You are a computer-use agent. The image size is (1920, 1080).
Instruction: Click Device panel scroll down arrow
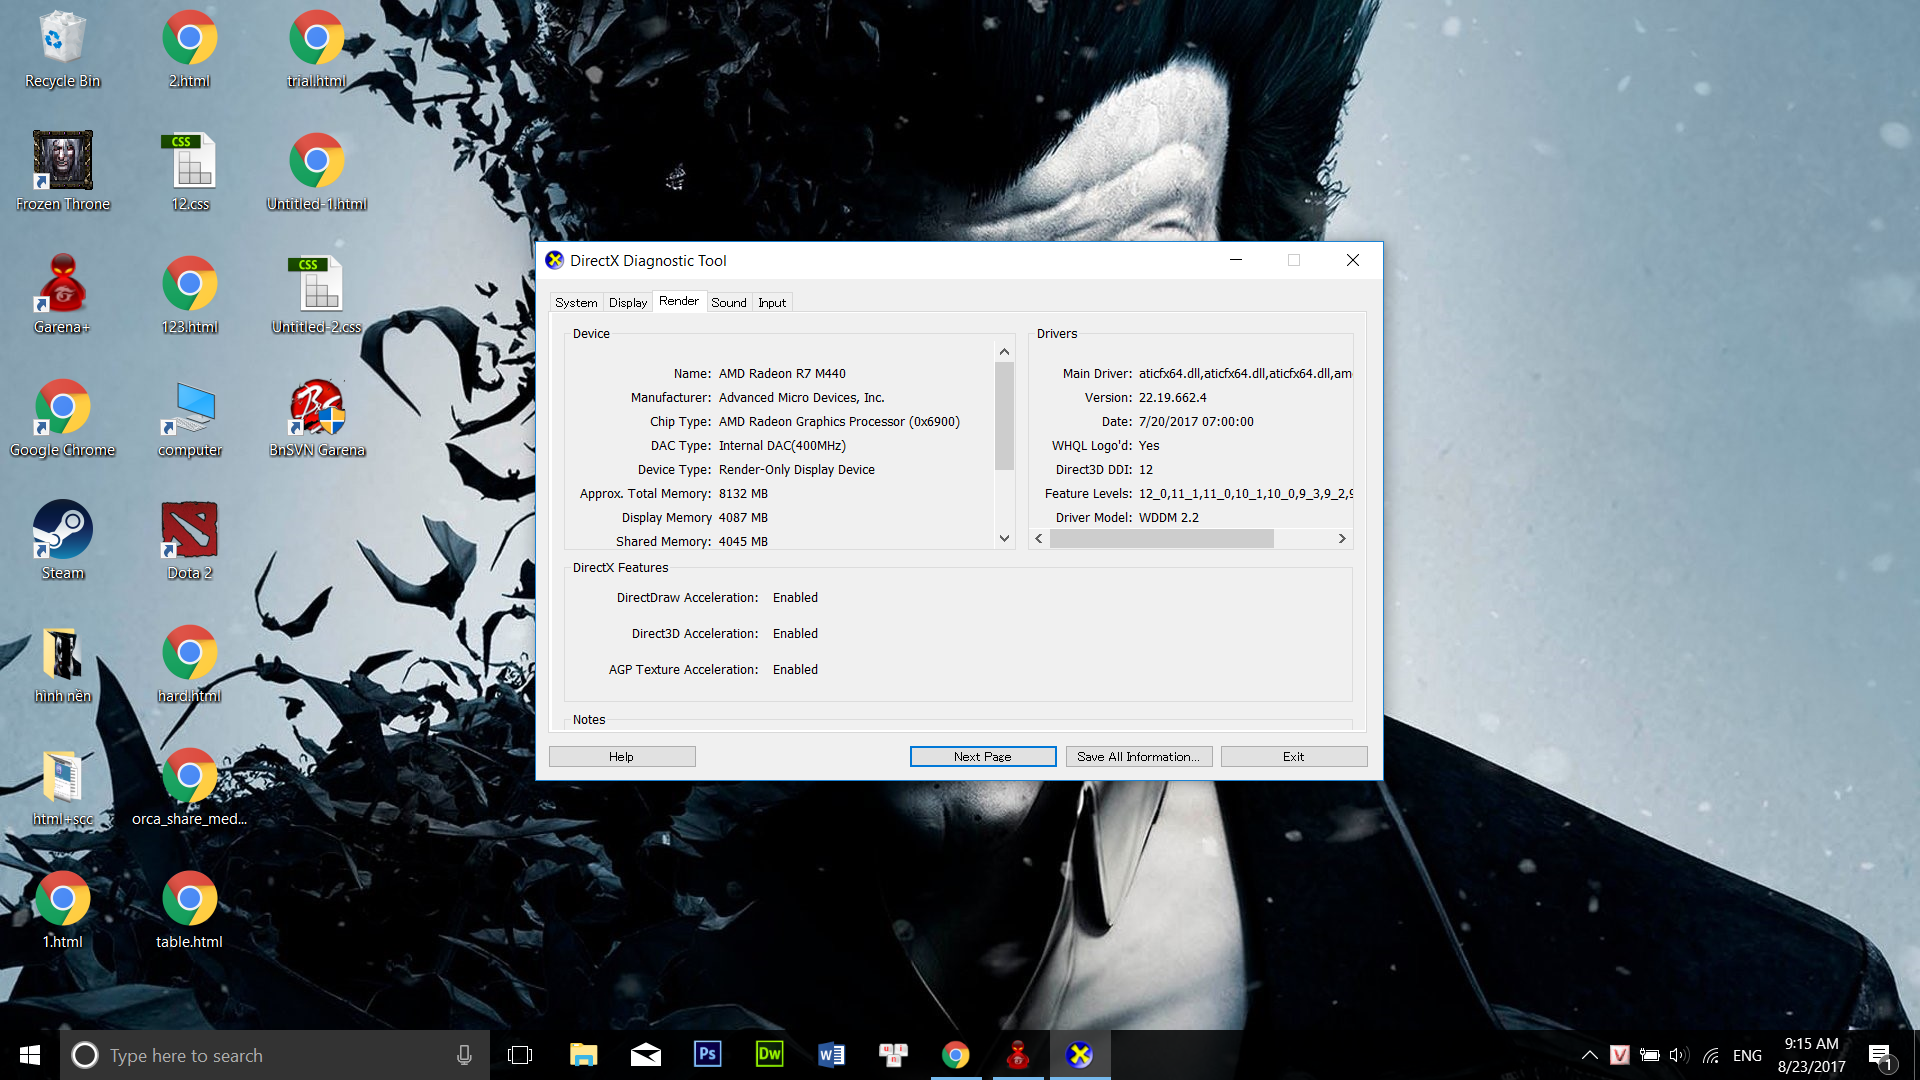click(1004, 538)
